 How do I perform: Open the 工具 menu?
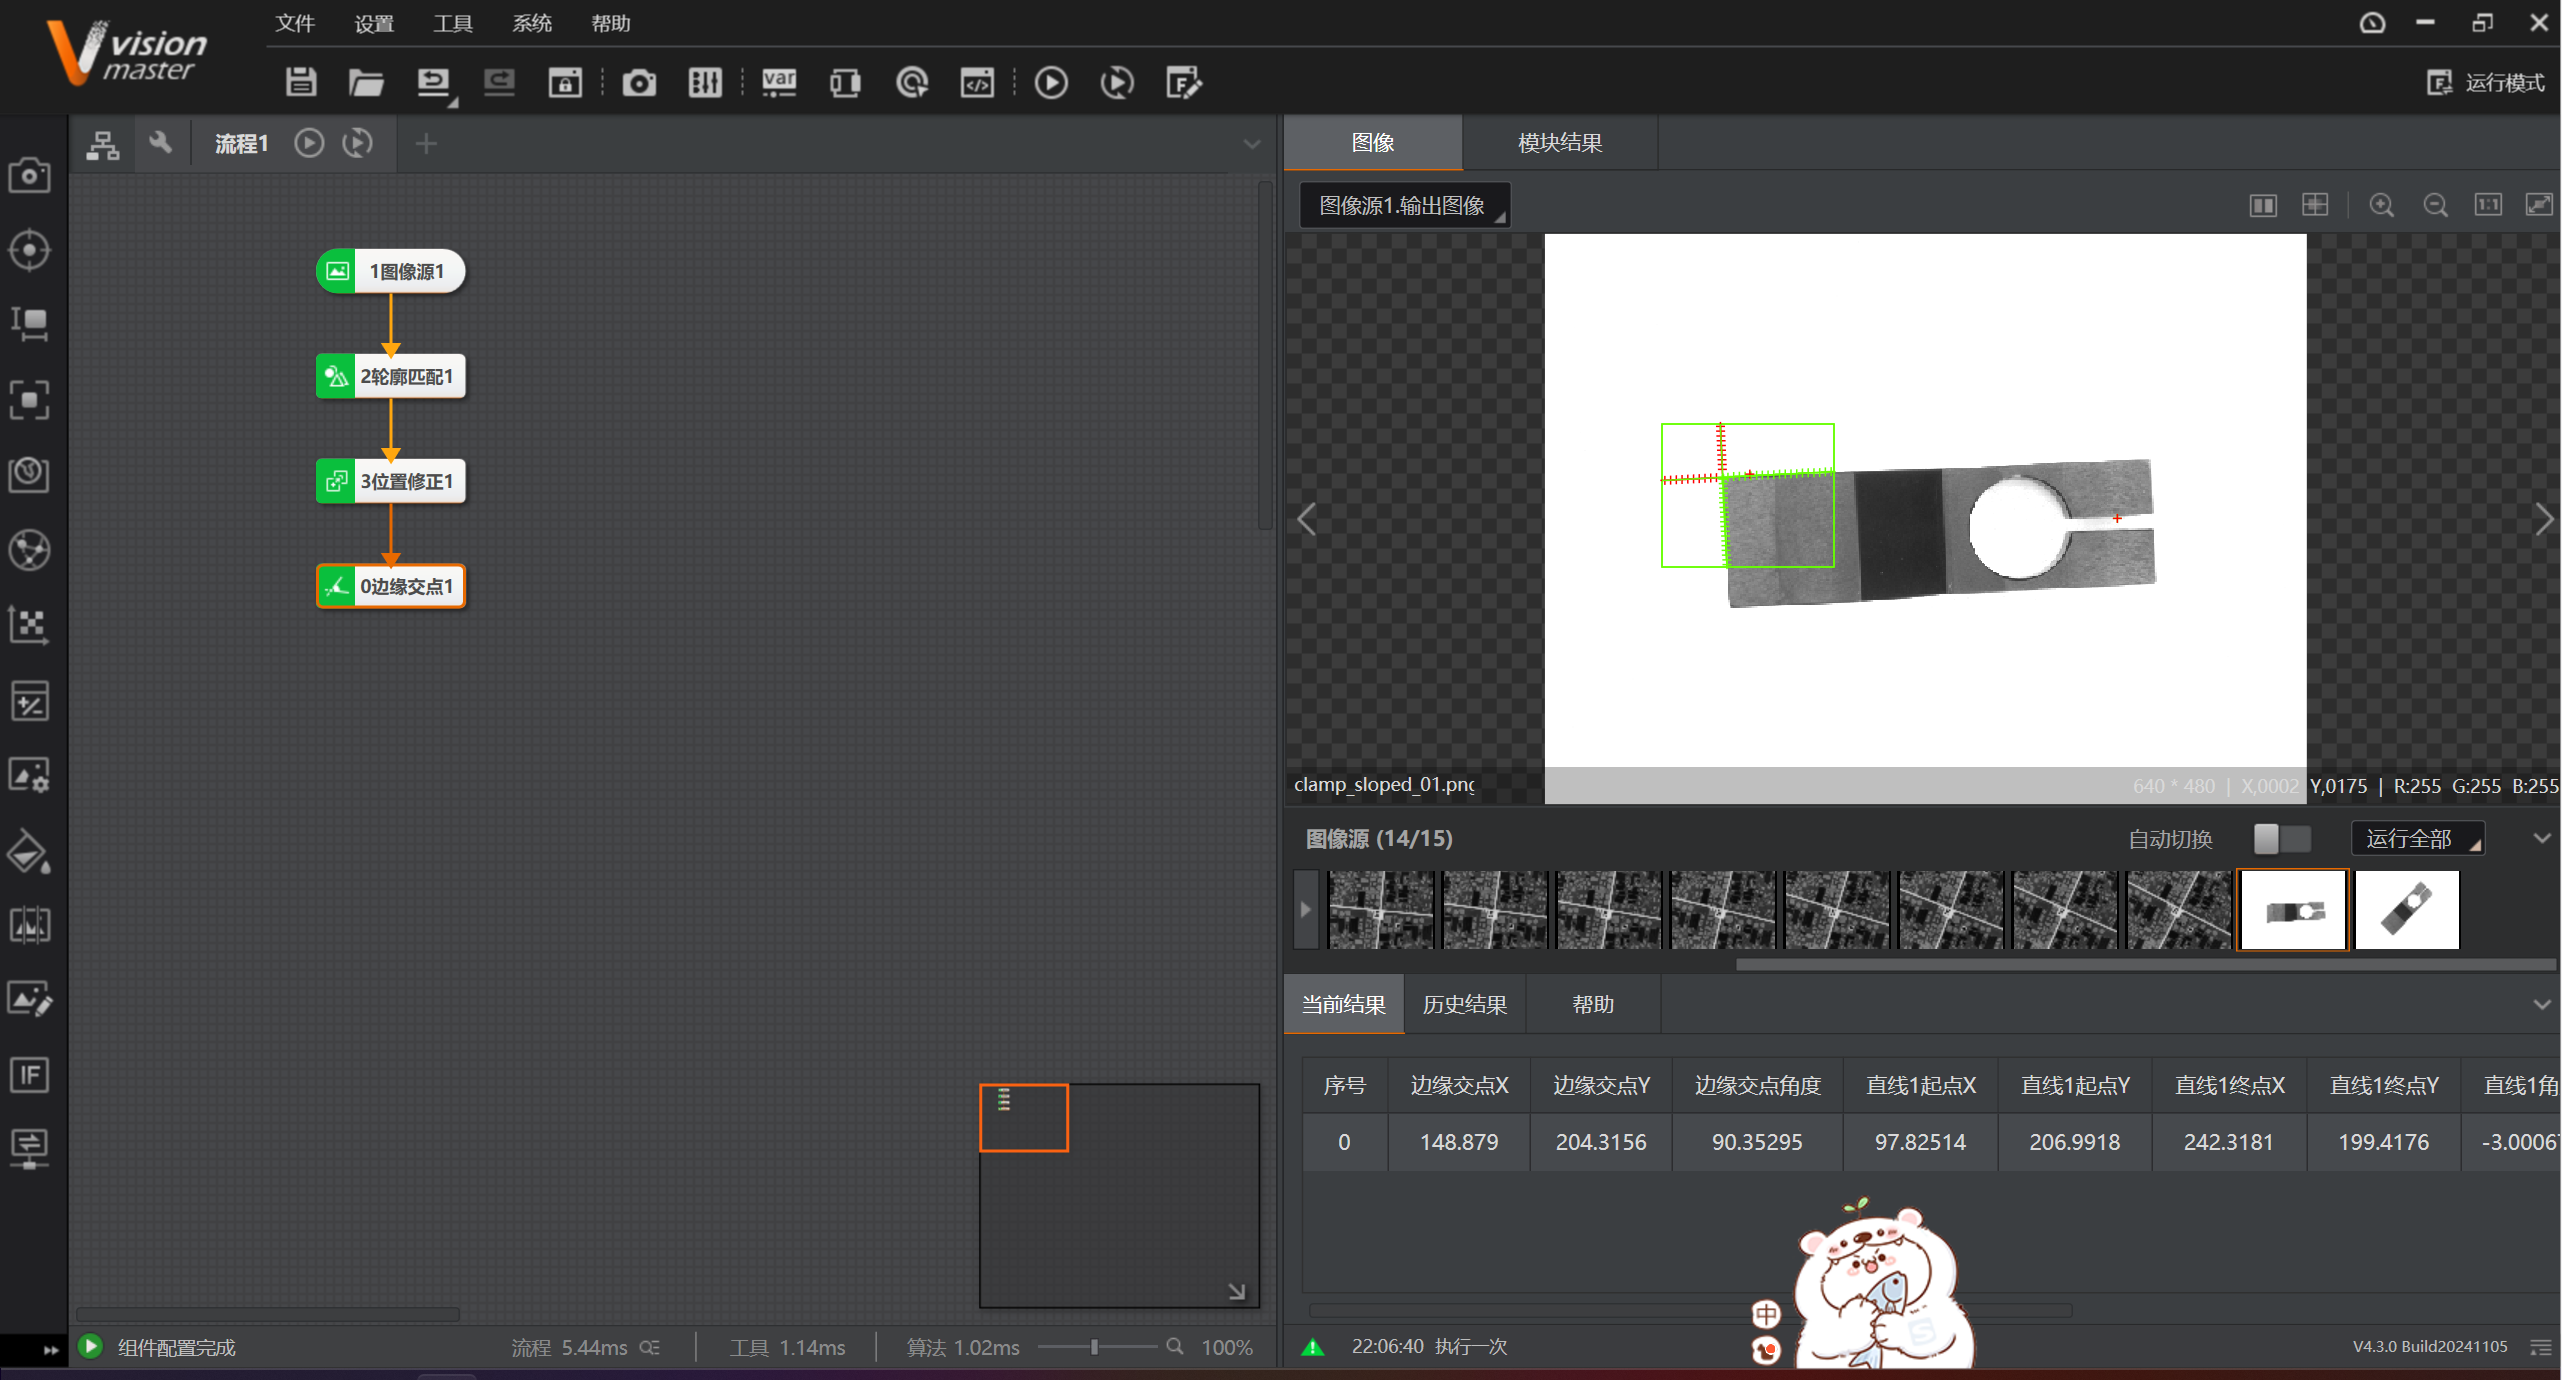click(452, 23)
